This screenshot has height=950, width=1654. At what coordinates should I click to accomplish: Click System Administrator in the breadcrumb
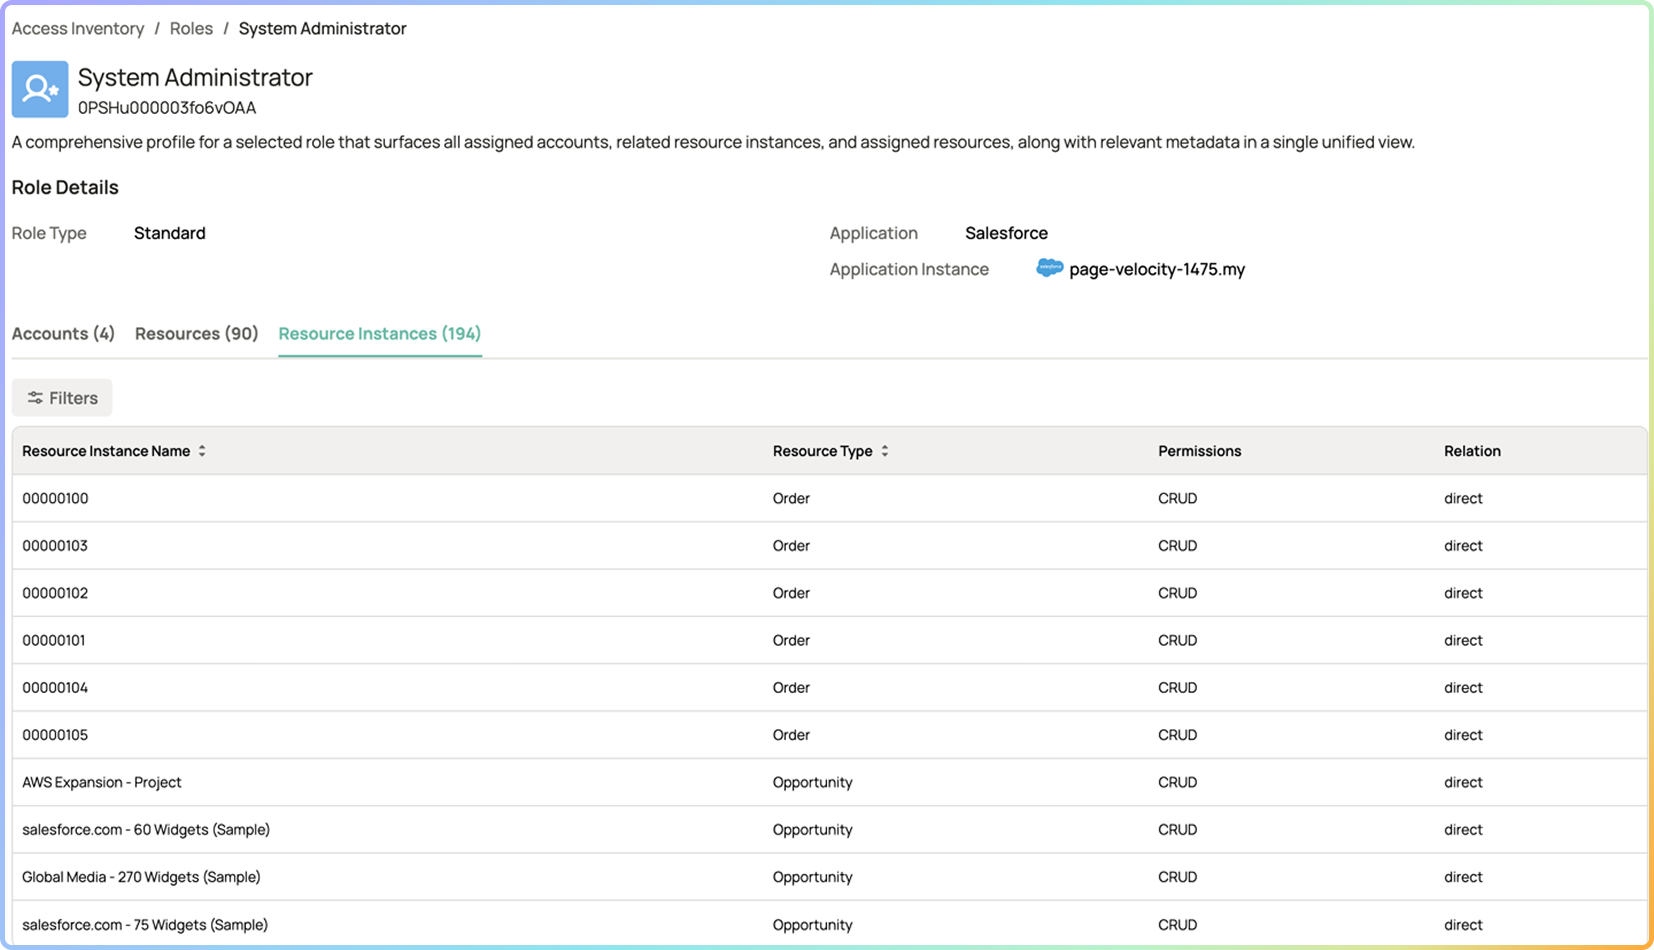(x=322, y=28)
